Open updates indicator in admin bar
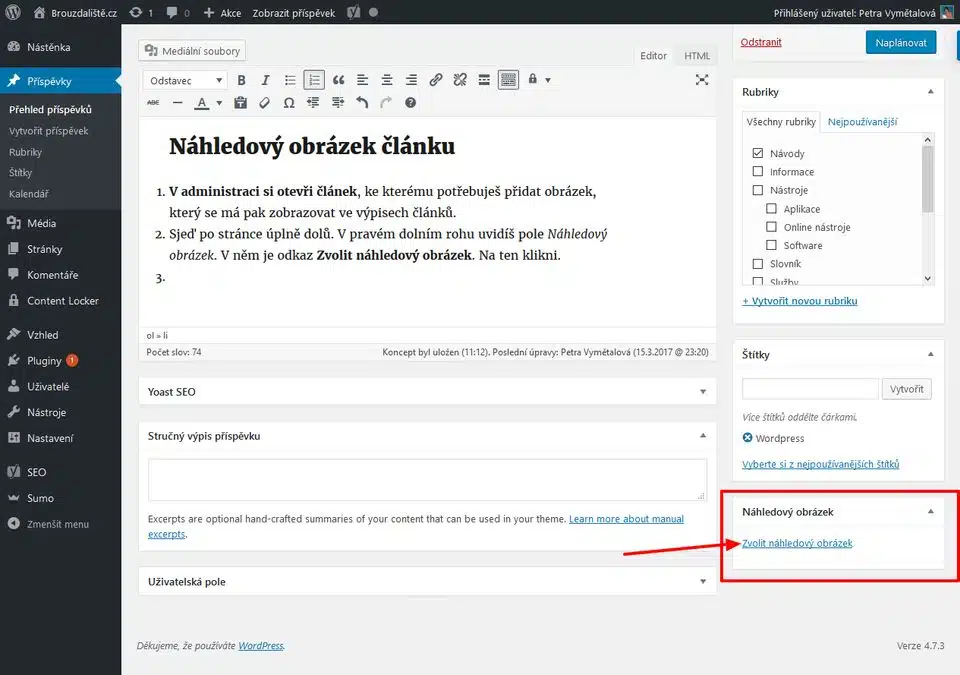 pyautogui.click(x=141, y=13)
